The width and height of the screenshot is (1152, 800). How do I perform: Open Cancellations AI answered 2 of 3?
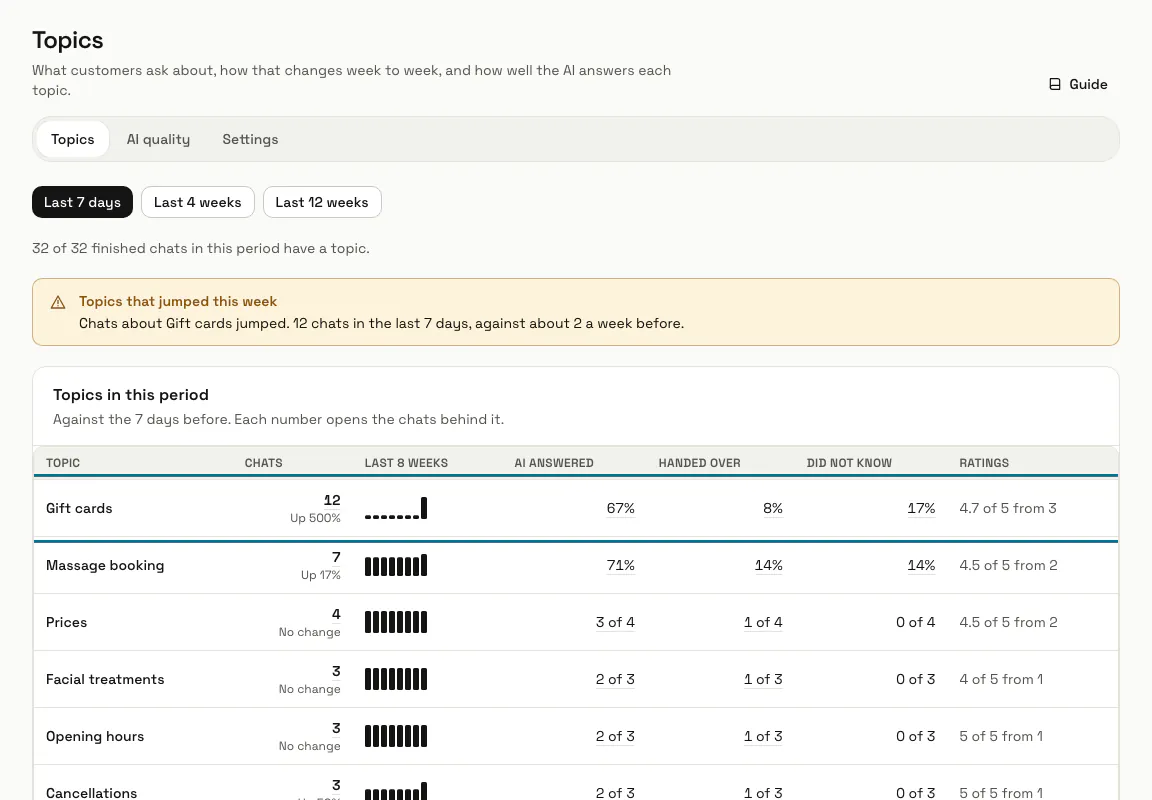pyautogui.click(x=616, y=793)
